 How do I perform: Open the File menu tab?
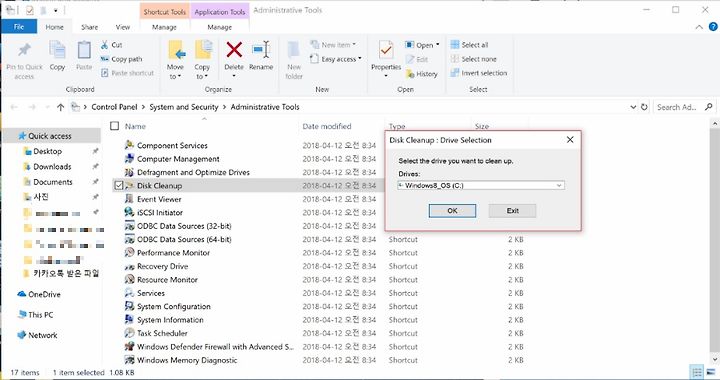[x=19, y=27]
